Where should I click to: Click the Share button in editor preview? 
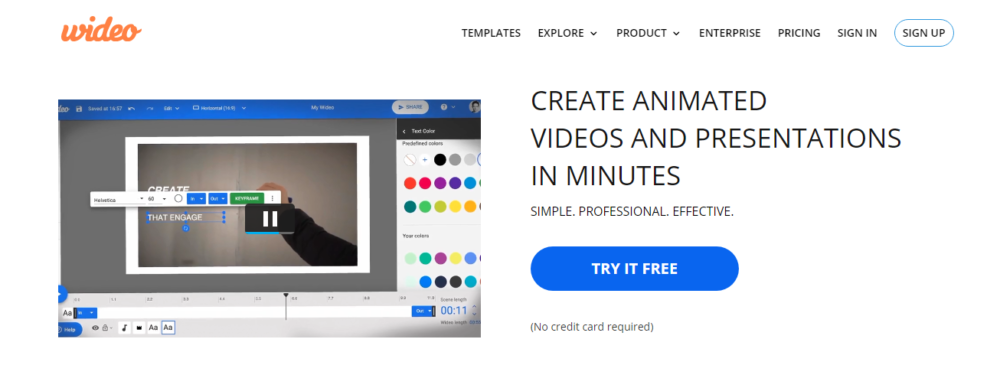410,108
